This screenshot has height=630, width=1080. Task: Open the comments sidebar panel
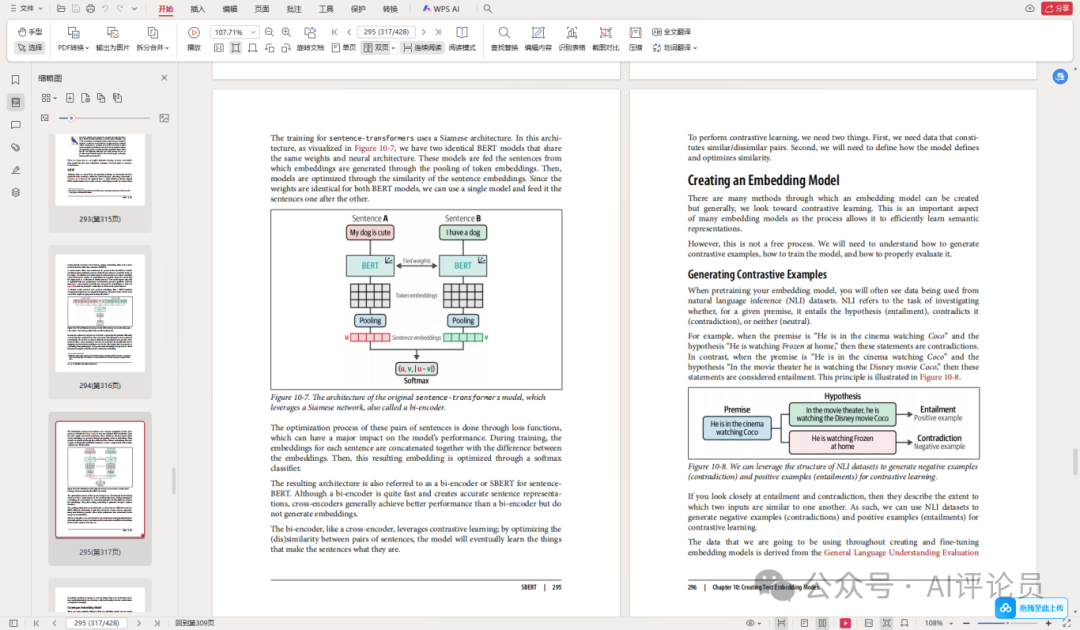tap(15, 125)
